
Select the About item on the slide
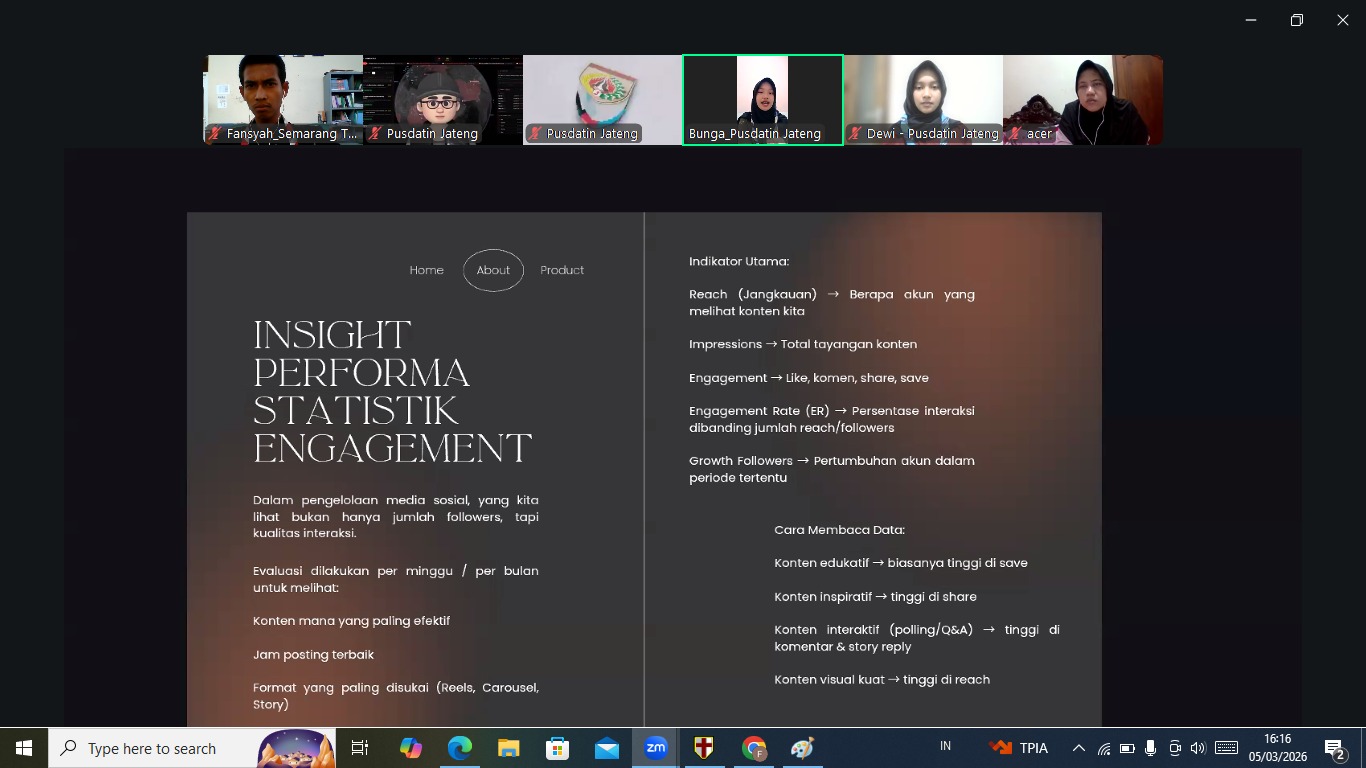tap(493, 270)
